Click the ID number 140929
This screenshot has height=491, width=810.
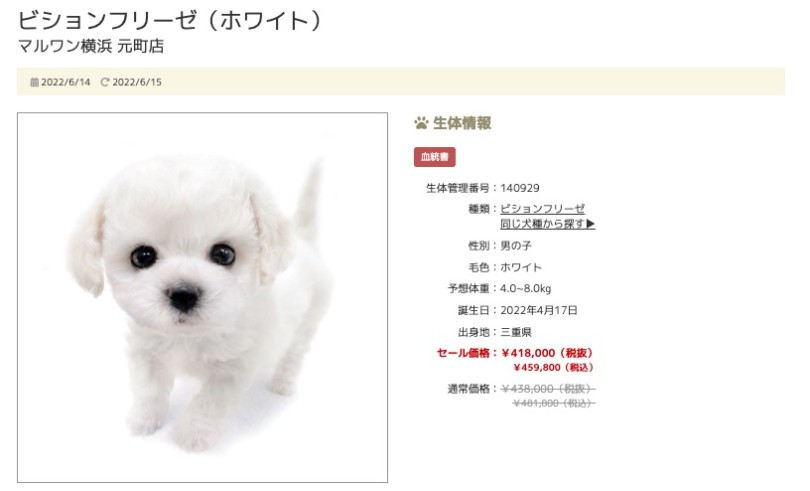pos(520,188)
